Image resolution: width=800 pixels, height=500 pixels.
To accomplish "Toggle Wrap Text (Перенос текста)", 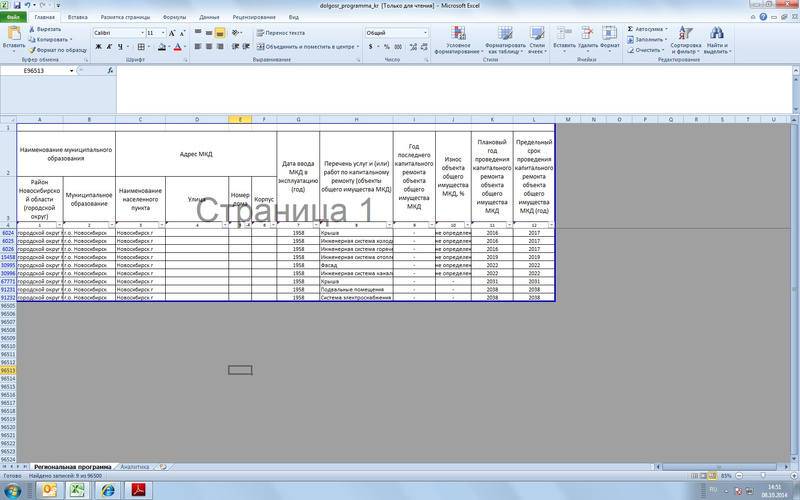I will coord(282,33).
